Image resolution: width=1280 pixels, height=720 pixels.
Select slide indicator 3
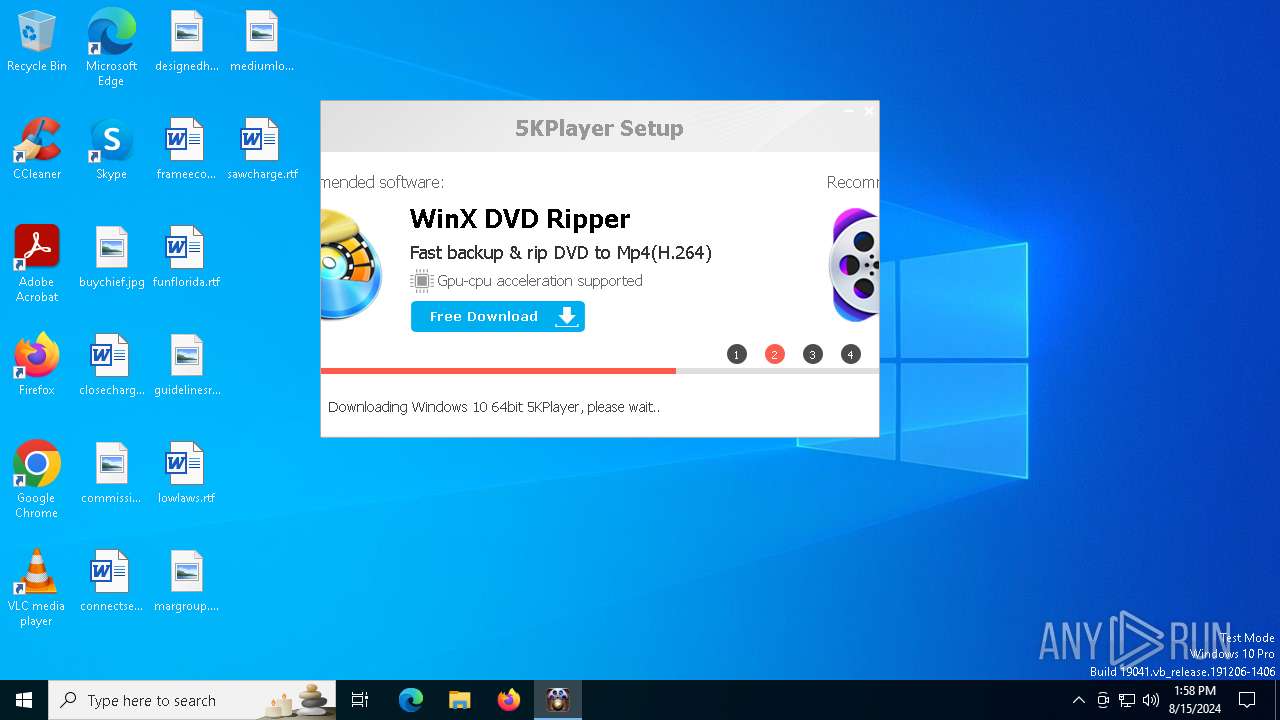tap(812, 354)
